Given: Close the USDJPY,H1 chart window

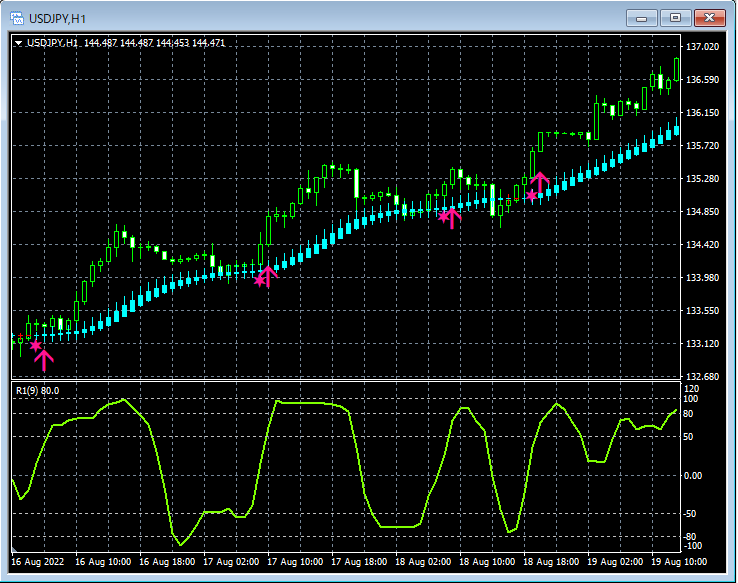Looking at the screenshot, I should pos(710,18).
